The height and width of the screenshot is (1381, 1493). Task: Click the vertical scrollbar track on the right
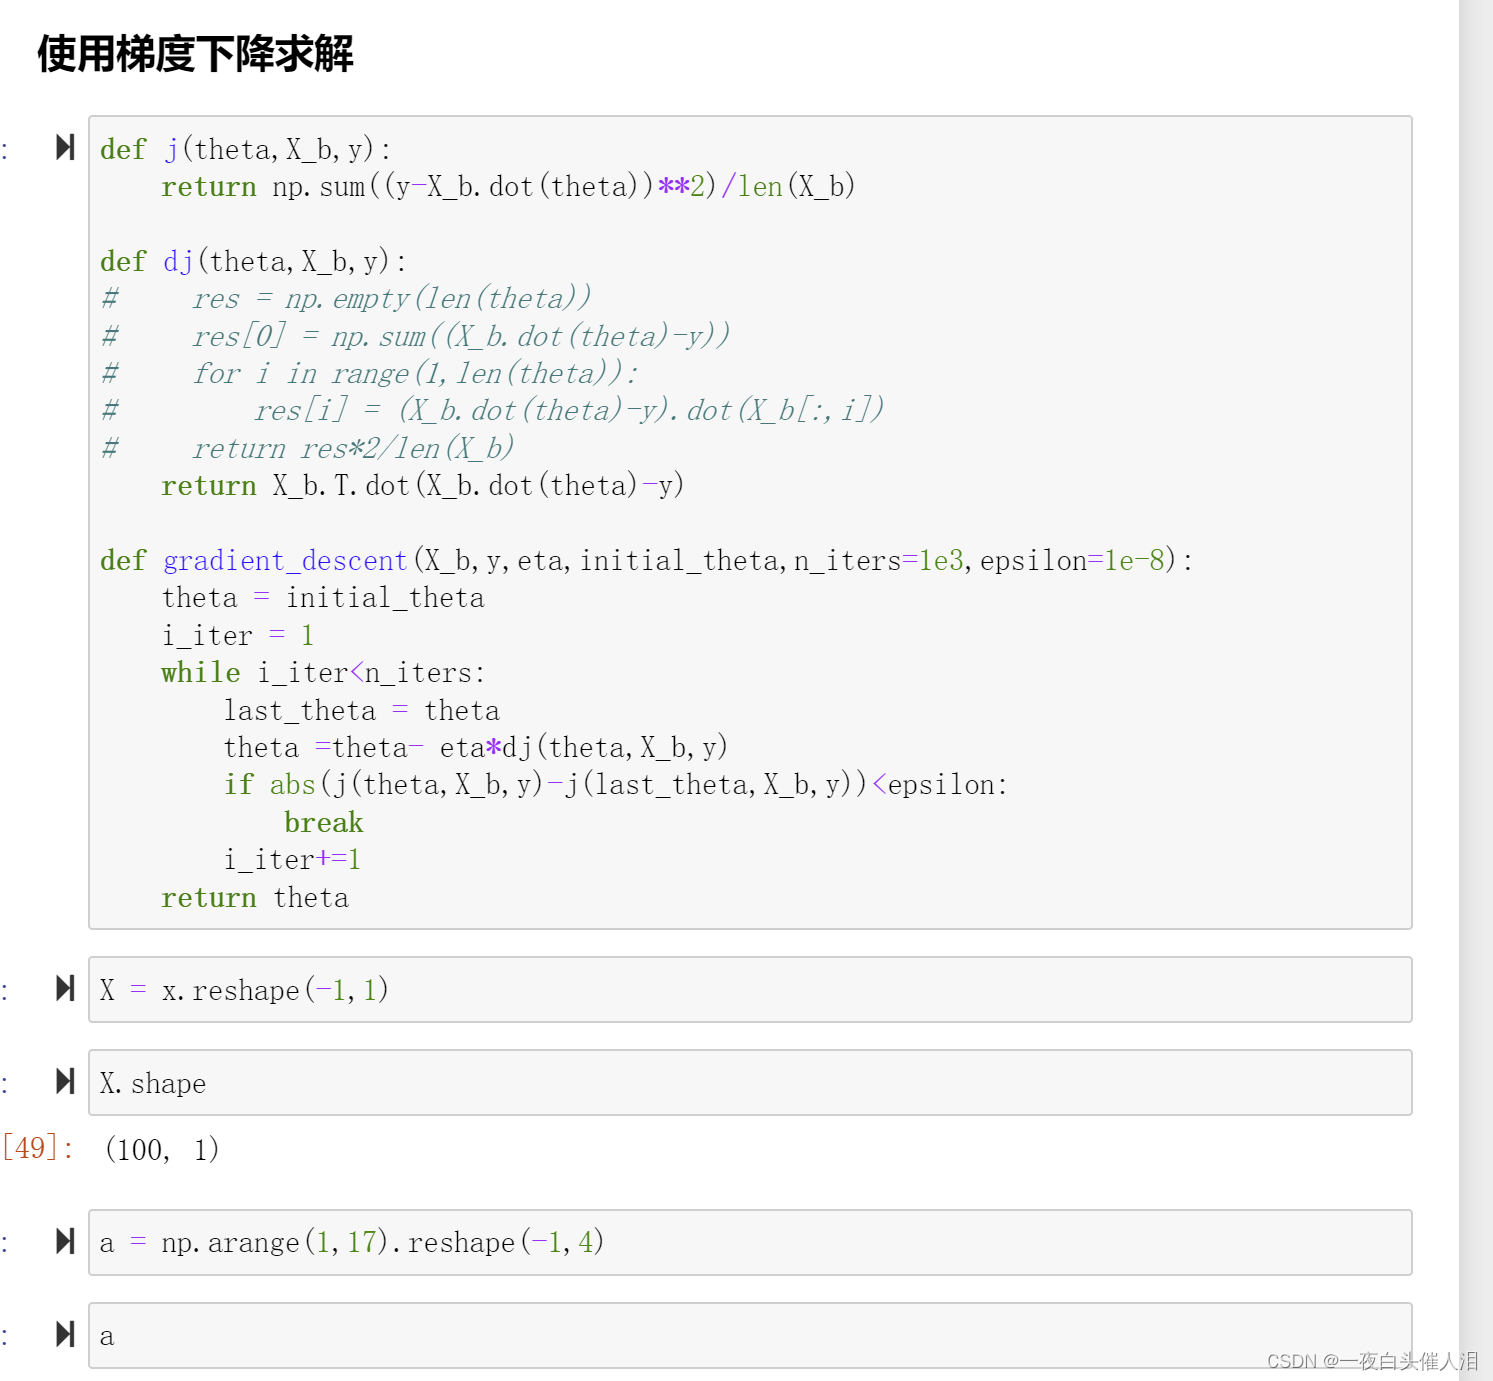coord(1475,690)
